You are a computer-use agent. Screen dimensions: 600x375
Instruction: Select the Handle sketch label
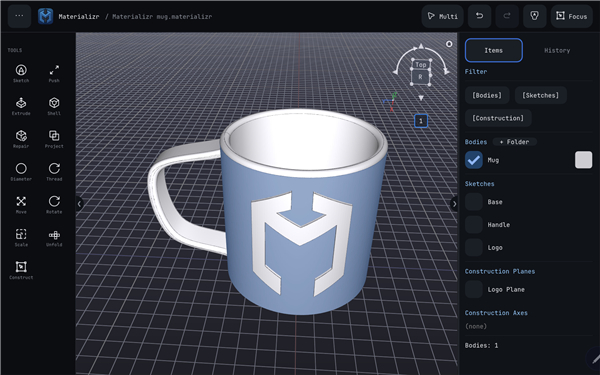pos(499,225)
